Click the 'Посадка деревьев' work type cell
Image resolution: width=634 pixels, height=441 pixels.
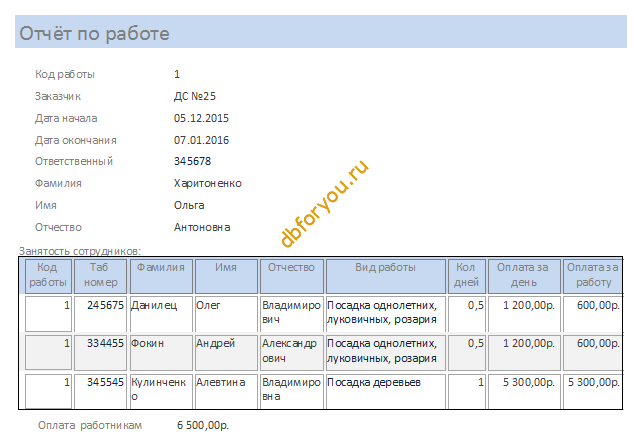point(385,391)
